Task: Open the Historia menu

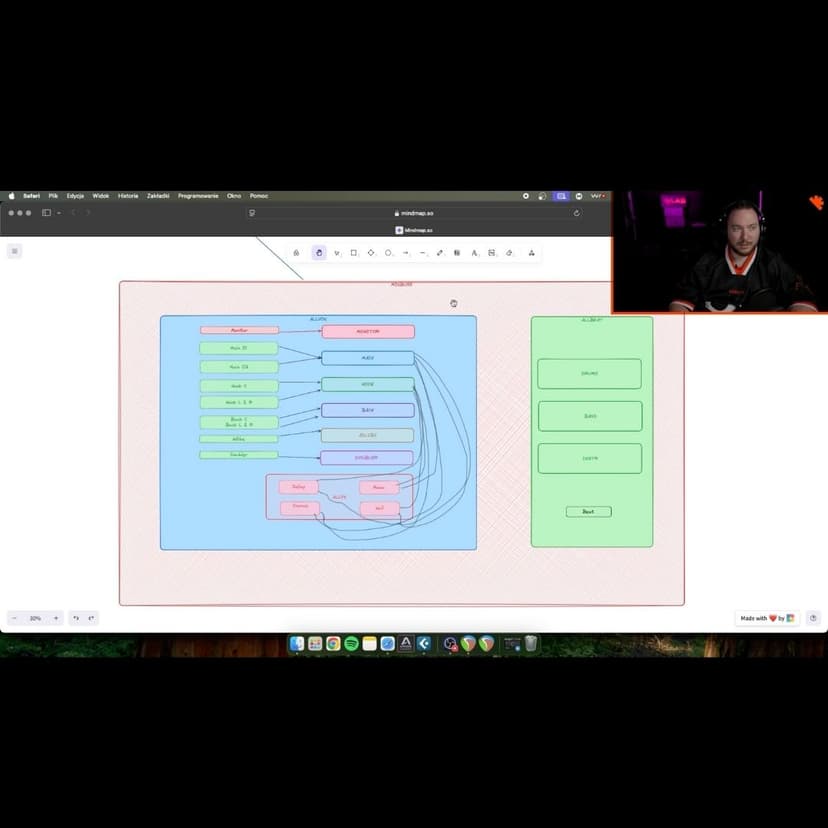Action: pyautogui.click(x=128, y=196)
